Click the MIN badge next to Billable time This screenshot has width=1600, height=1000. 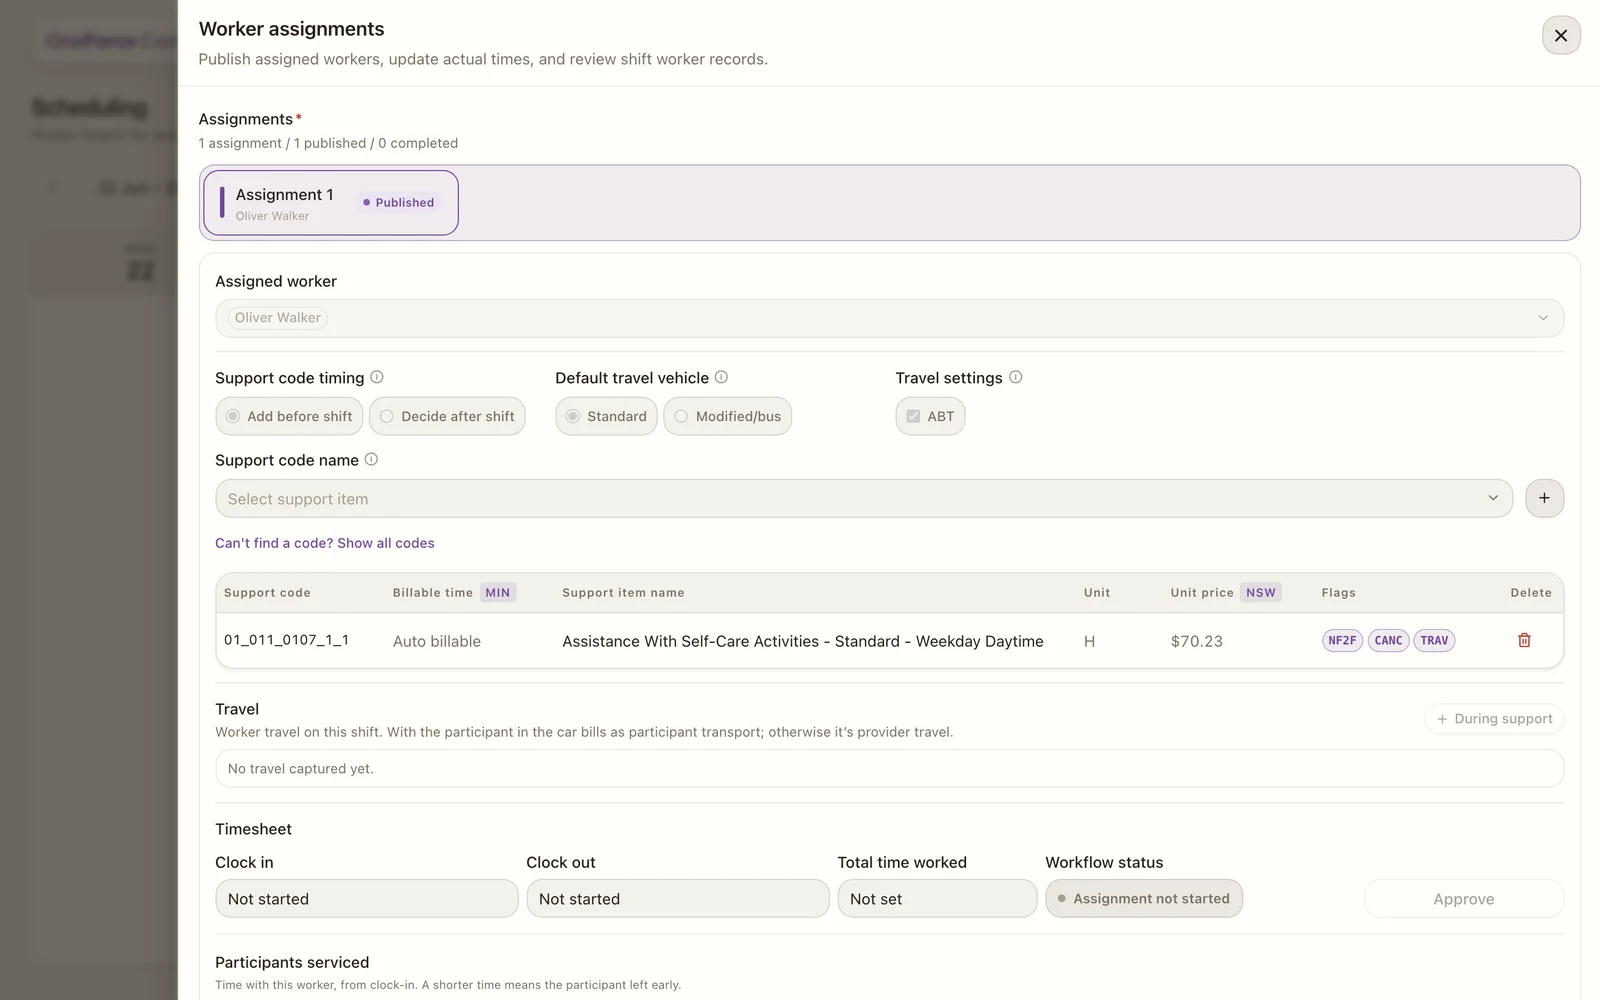point(498,592)
